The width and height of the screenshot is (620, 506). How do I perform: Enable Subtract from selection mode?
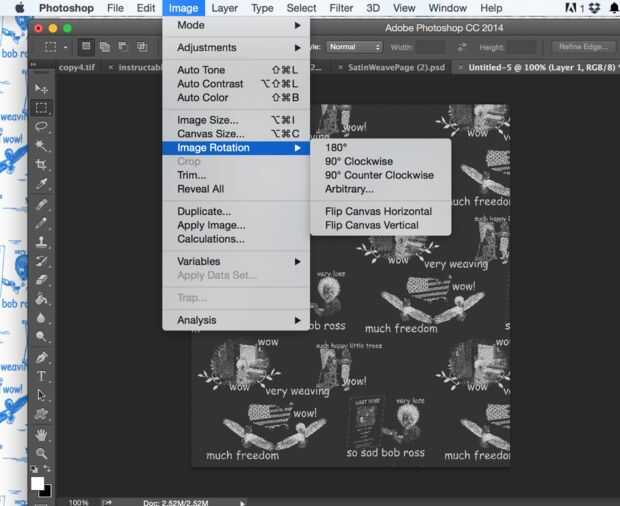123,47
